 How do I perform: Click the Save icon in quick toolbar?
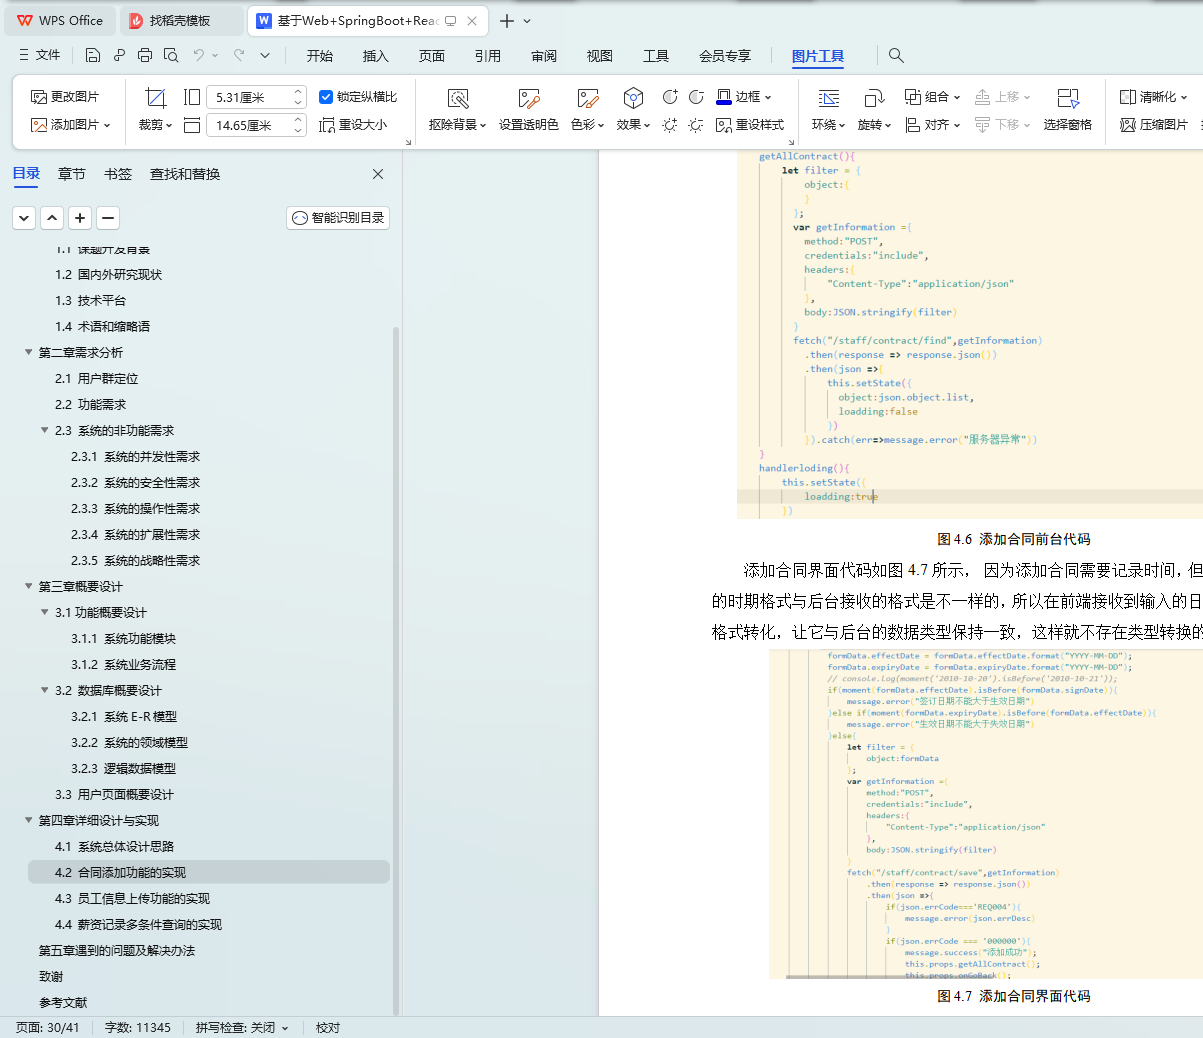[x=93, y=56]
